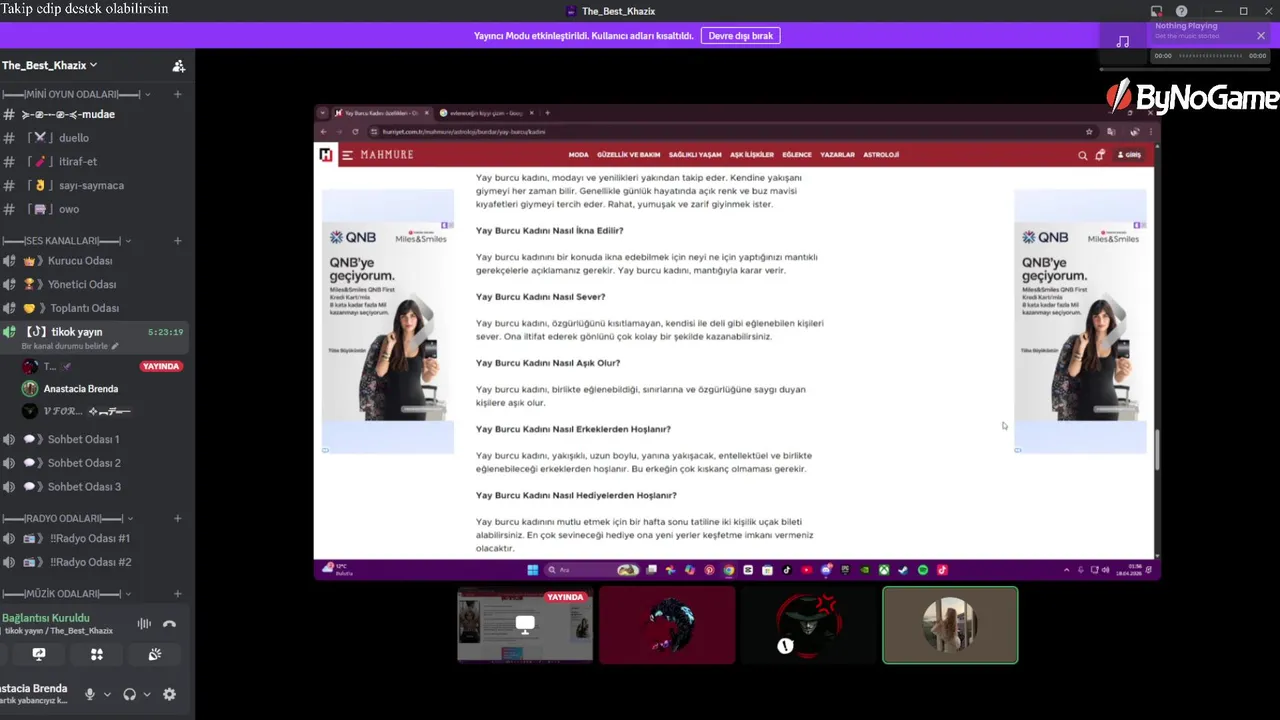1280x720 pixels.
Task: Open microphone input options arrow
Action: click(107, 694)
